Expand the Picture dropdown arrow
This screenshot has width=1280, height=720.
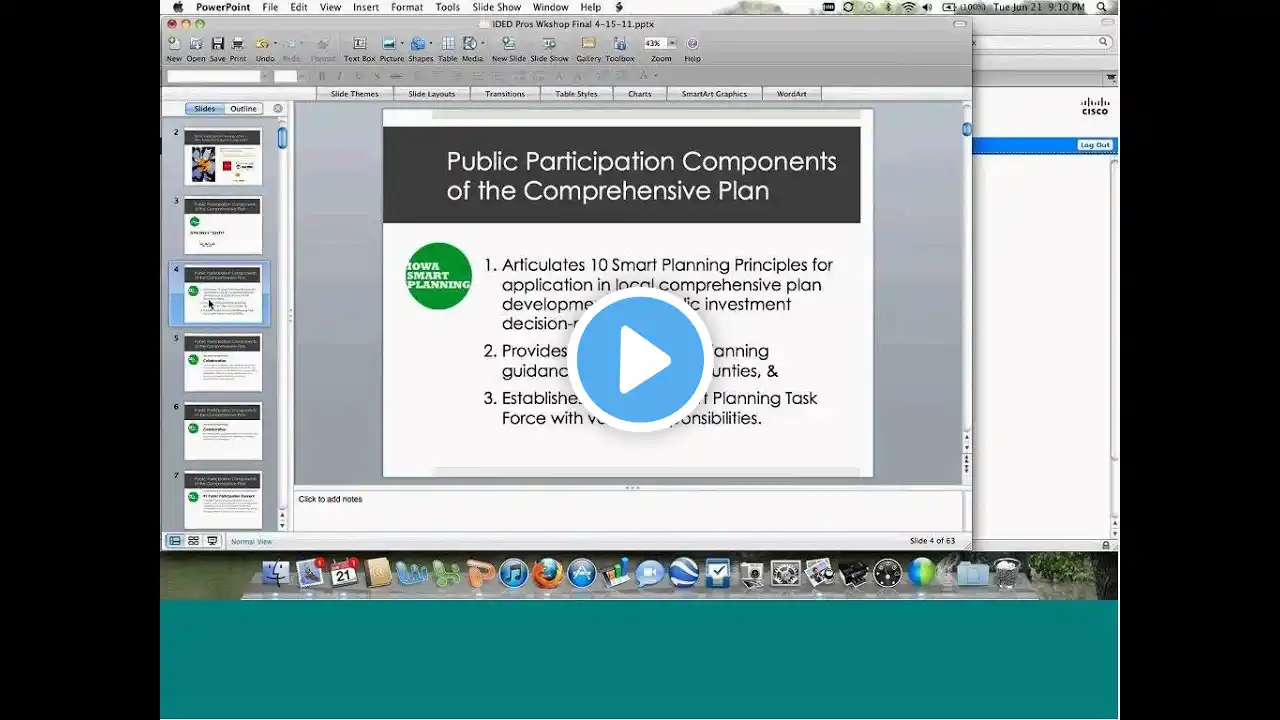[401, 44]
